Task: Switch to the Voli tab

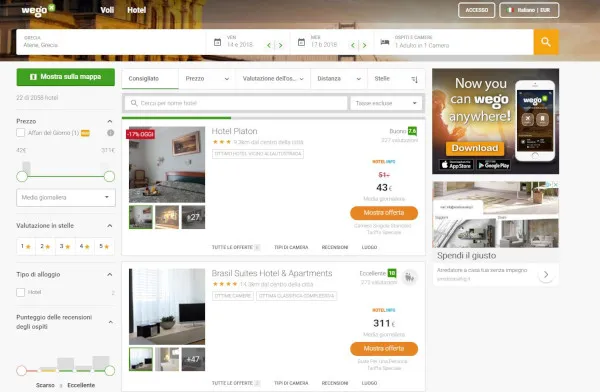Action: click(x=107, y=10)
